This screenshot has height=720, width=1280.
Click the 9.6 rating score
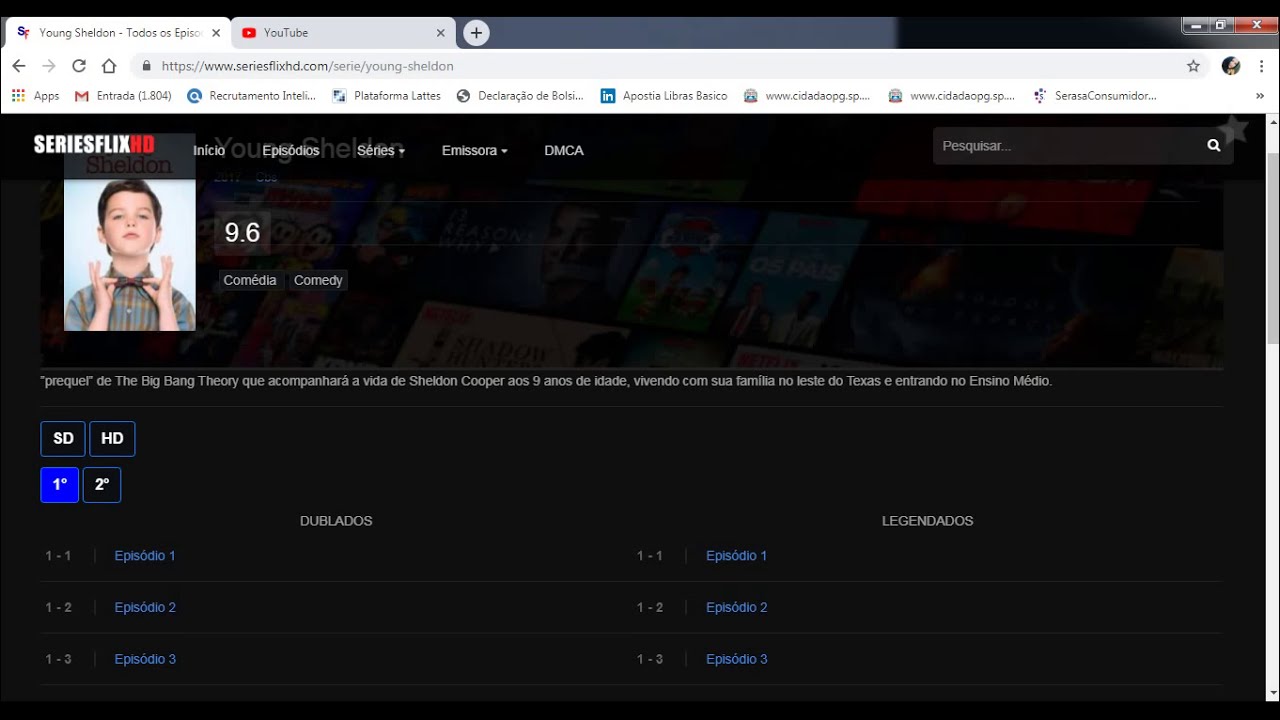(x=242, y=233)
